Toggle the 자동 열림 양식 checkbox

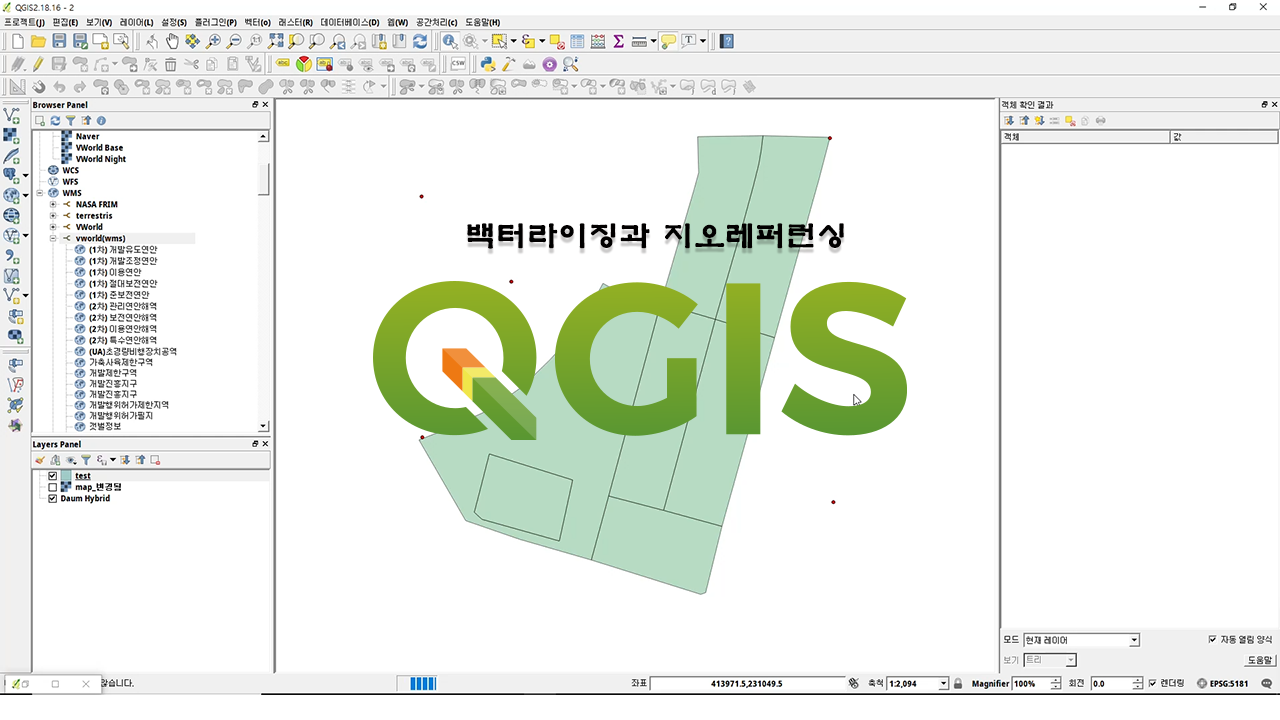point(1213,639)
